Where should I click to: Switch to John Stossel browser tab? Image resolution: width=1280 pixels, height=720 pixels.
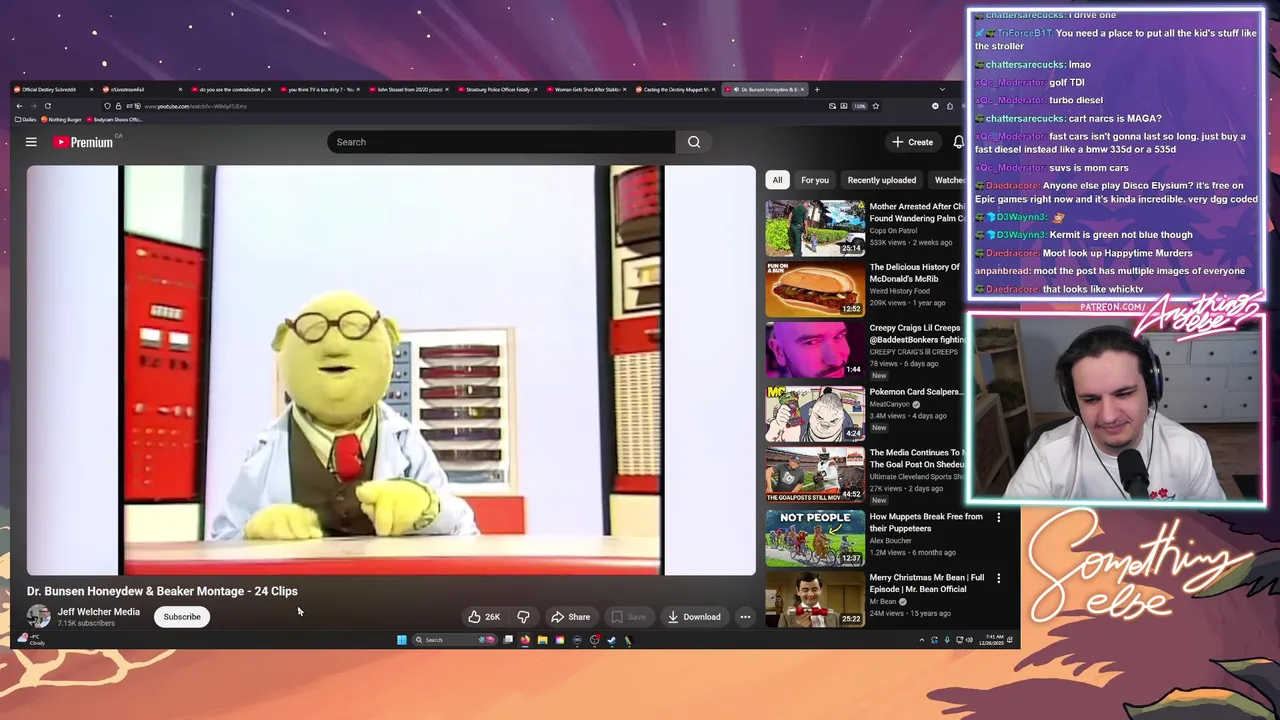pyautogui.click(x=410, y=89)
